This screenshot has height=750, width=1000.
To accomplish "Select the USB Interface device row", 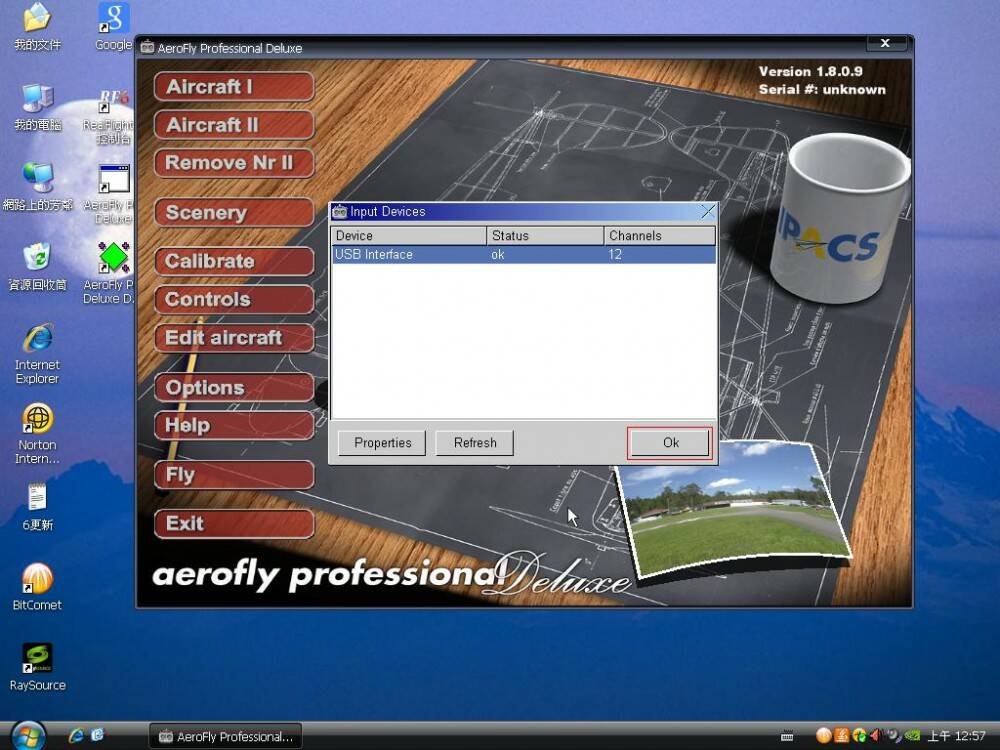I will [524, 254].
